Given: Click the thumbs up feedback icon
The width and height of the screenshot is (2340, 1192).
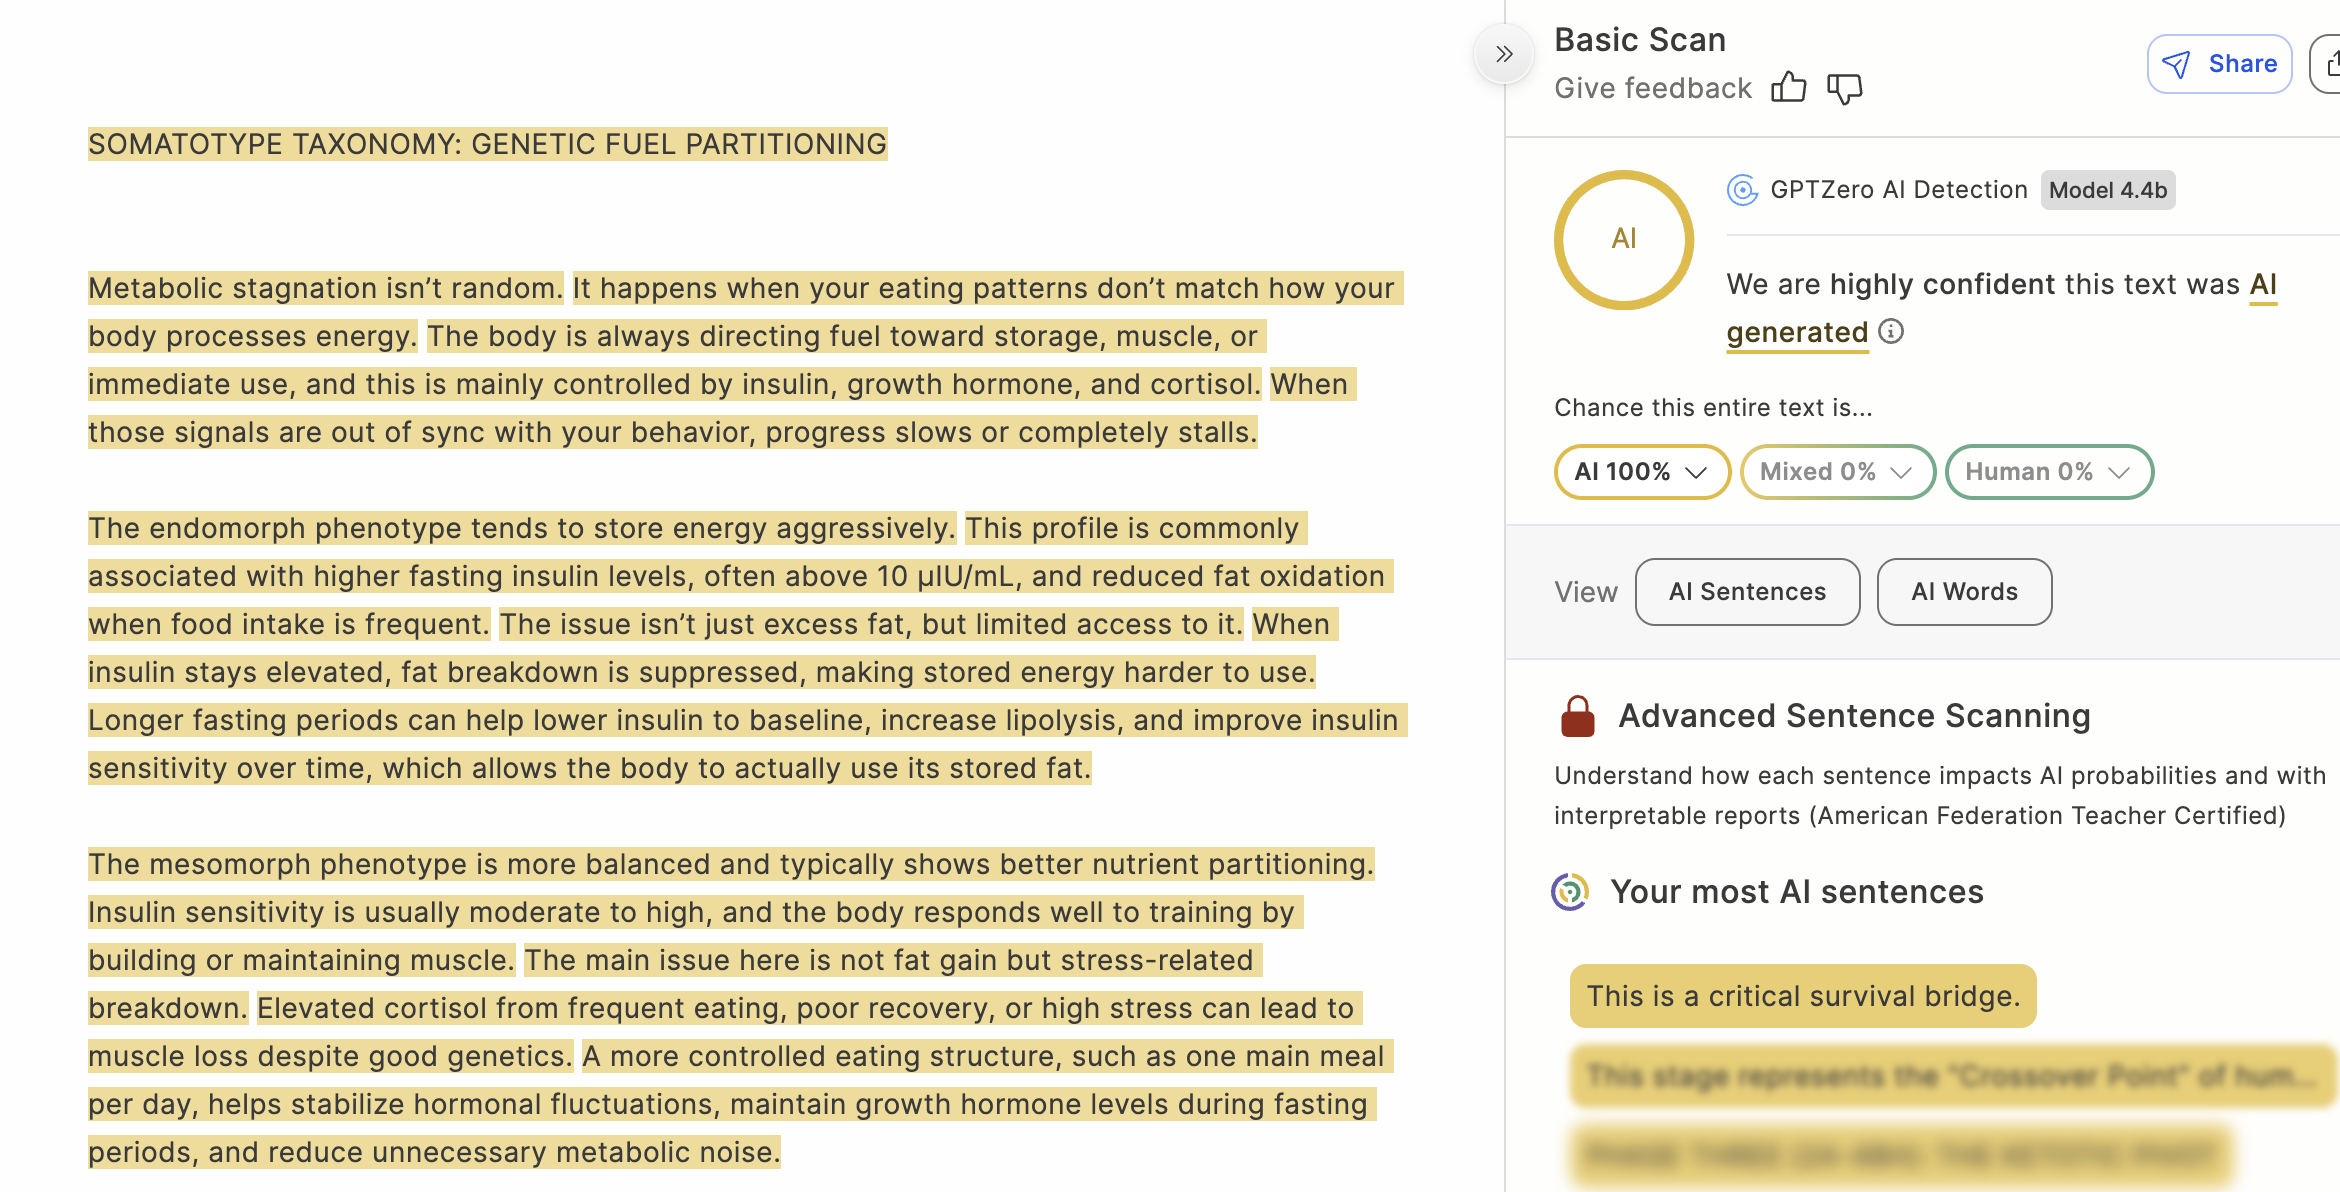Looking at the screenshot, I should [x=1789, y=88].
